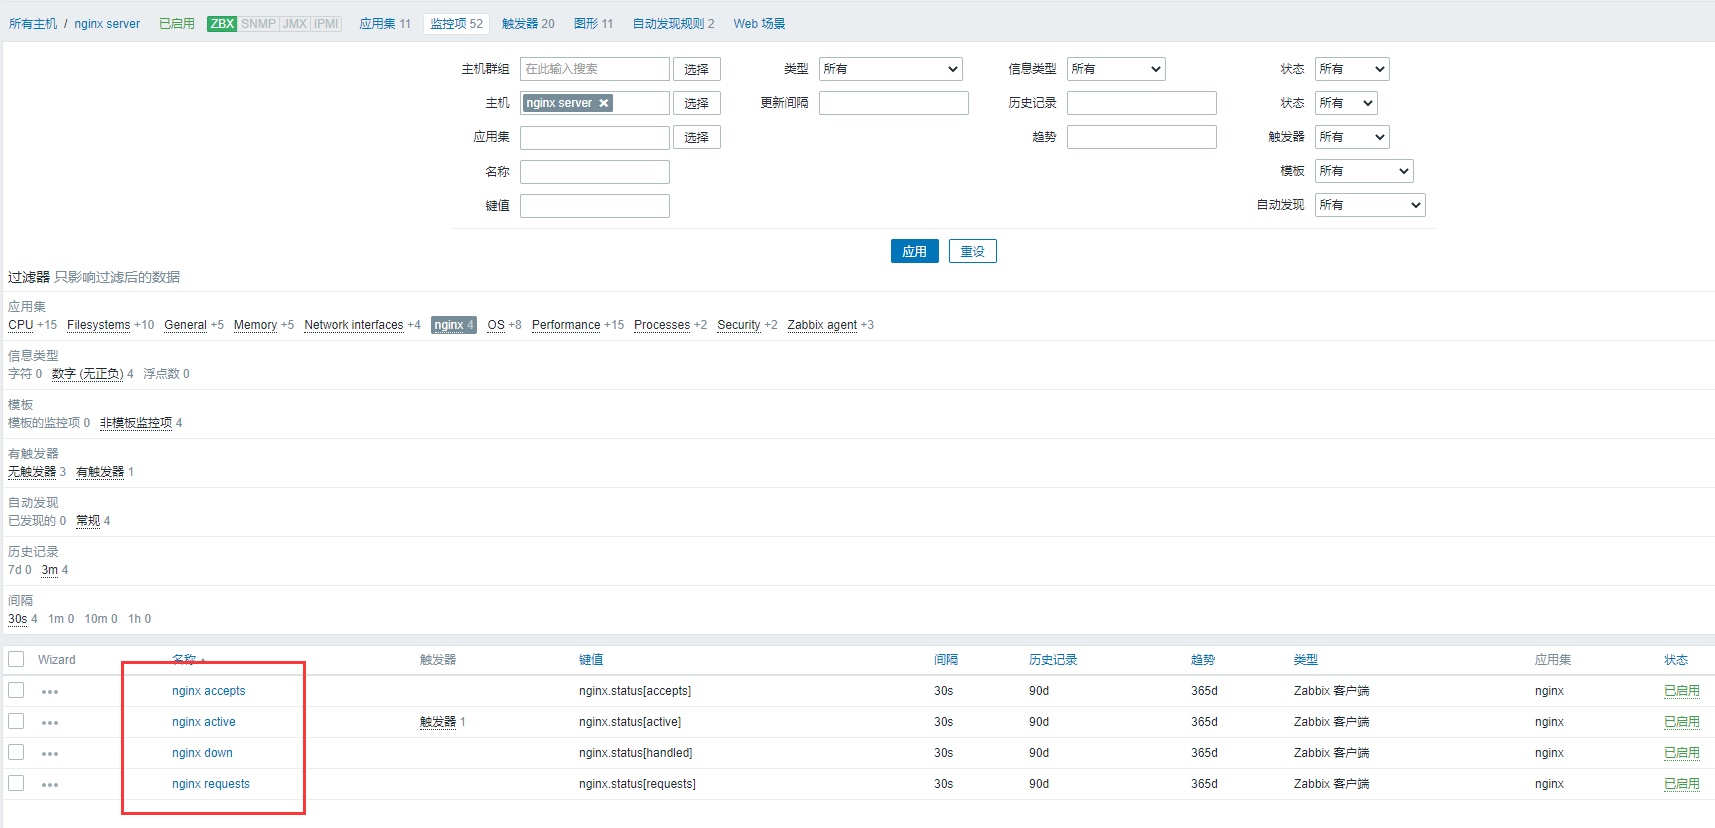
Task: Click the host 已启用 status link in the top bar
Action: coord(177,24)
